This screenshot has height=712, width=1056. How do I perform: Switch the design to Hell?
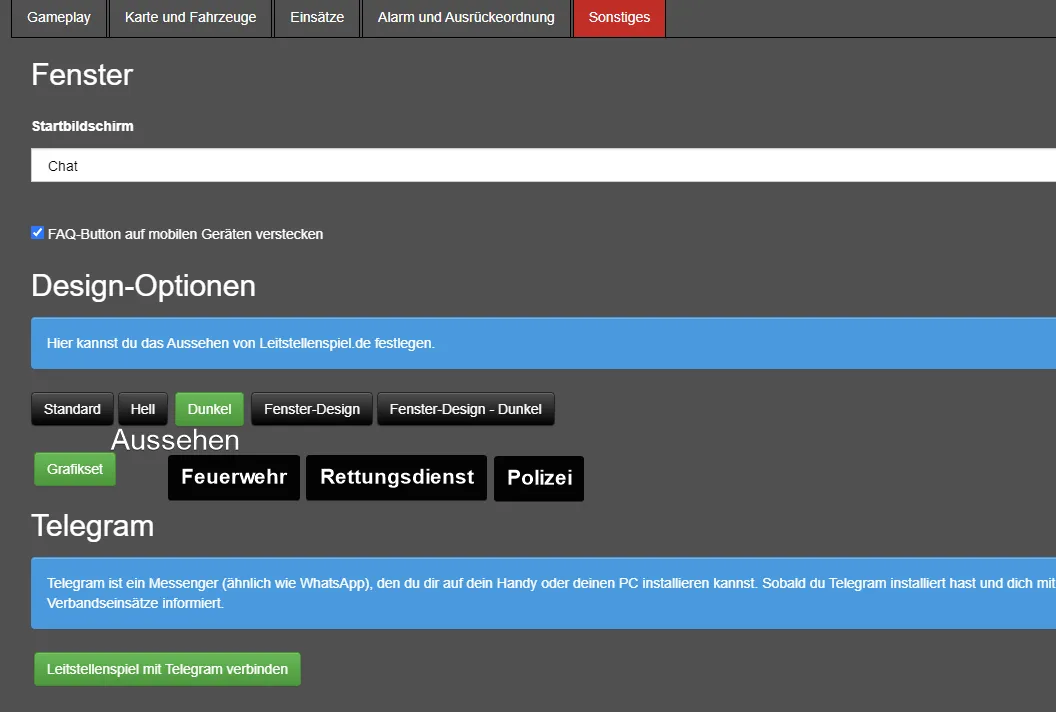coord(143,409)
